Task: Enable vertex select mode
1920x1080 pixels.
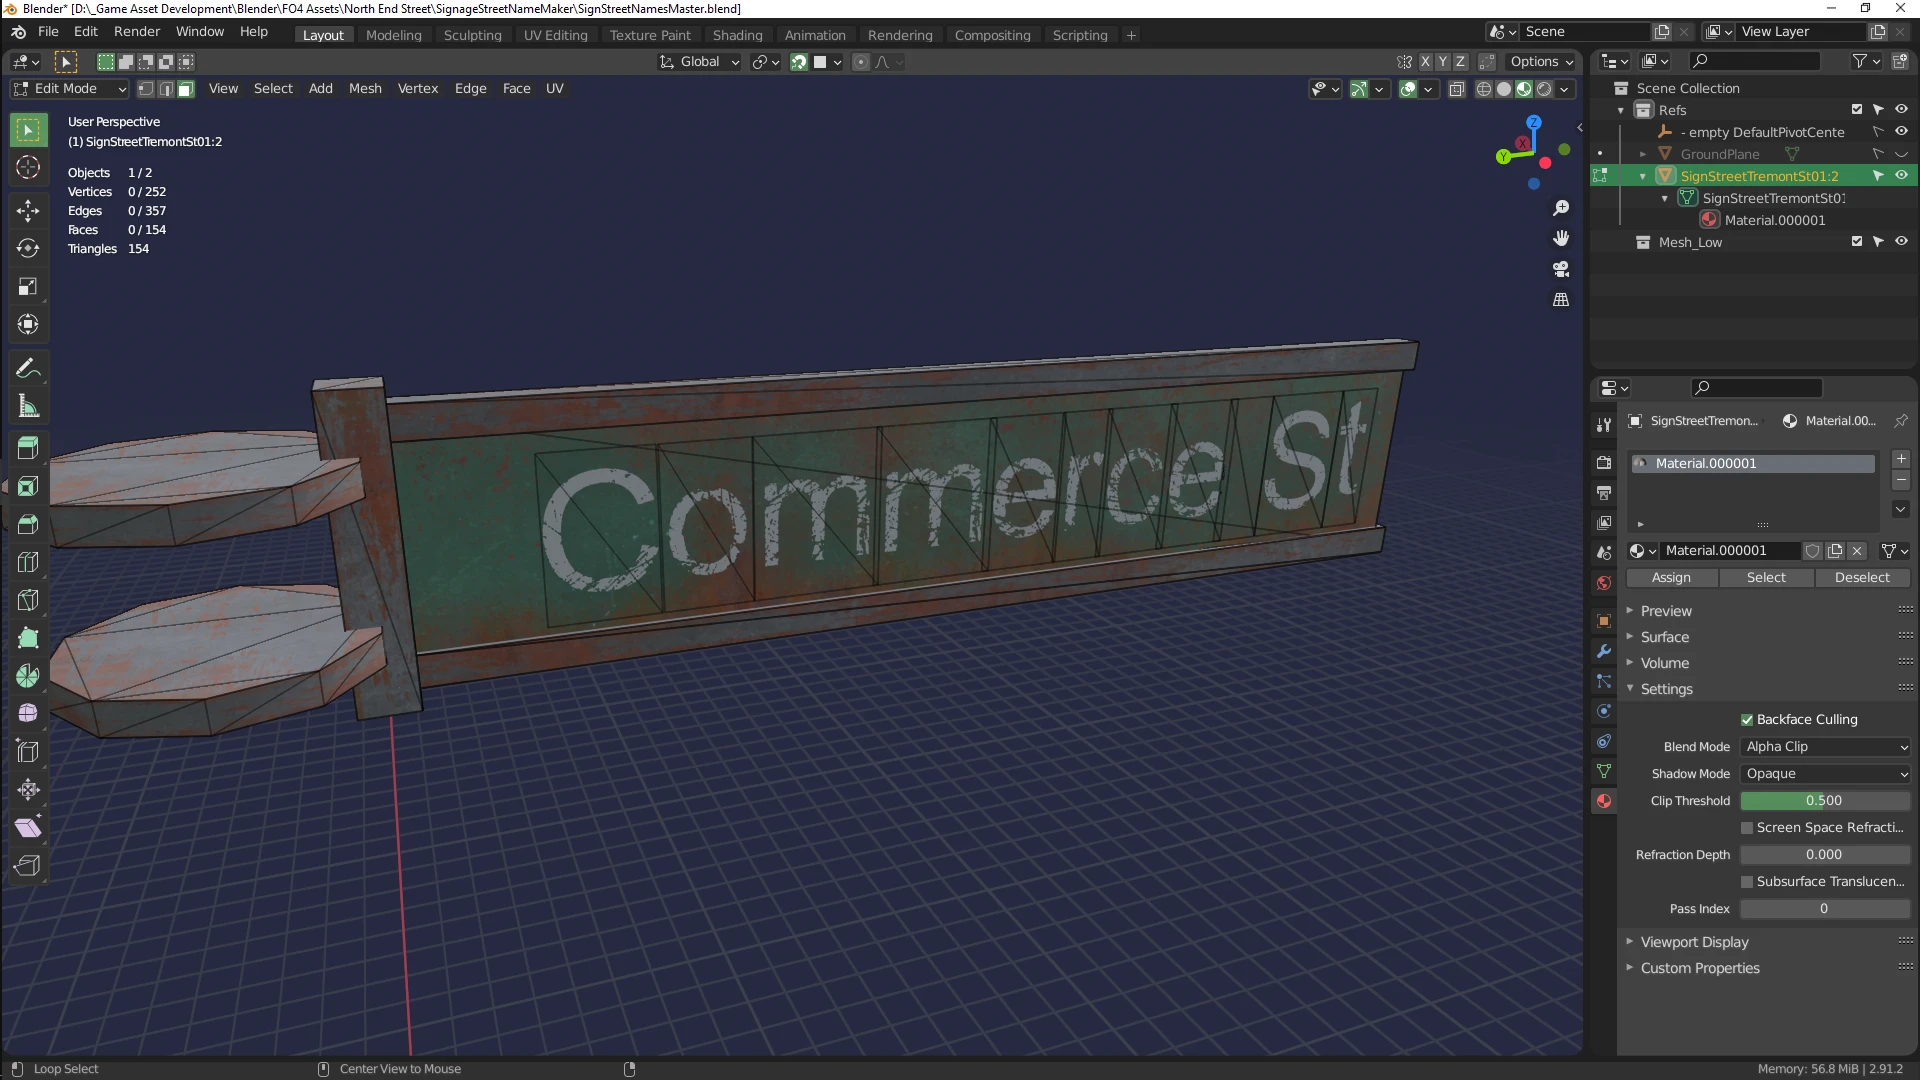Action: (x=146, y=89)
